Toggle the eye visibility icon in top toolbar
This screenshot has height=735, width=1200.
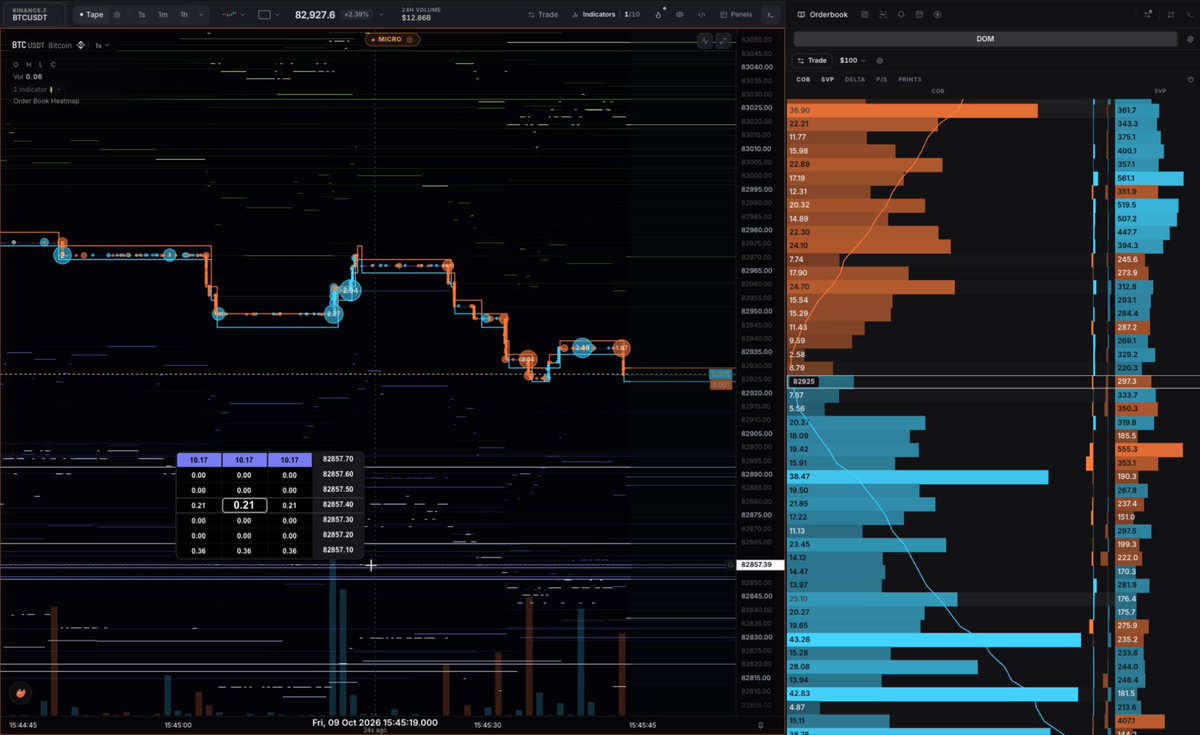[x=680, y=15]
